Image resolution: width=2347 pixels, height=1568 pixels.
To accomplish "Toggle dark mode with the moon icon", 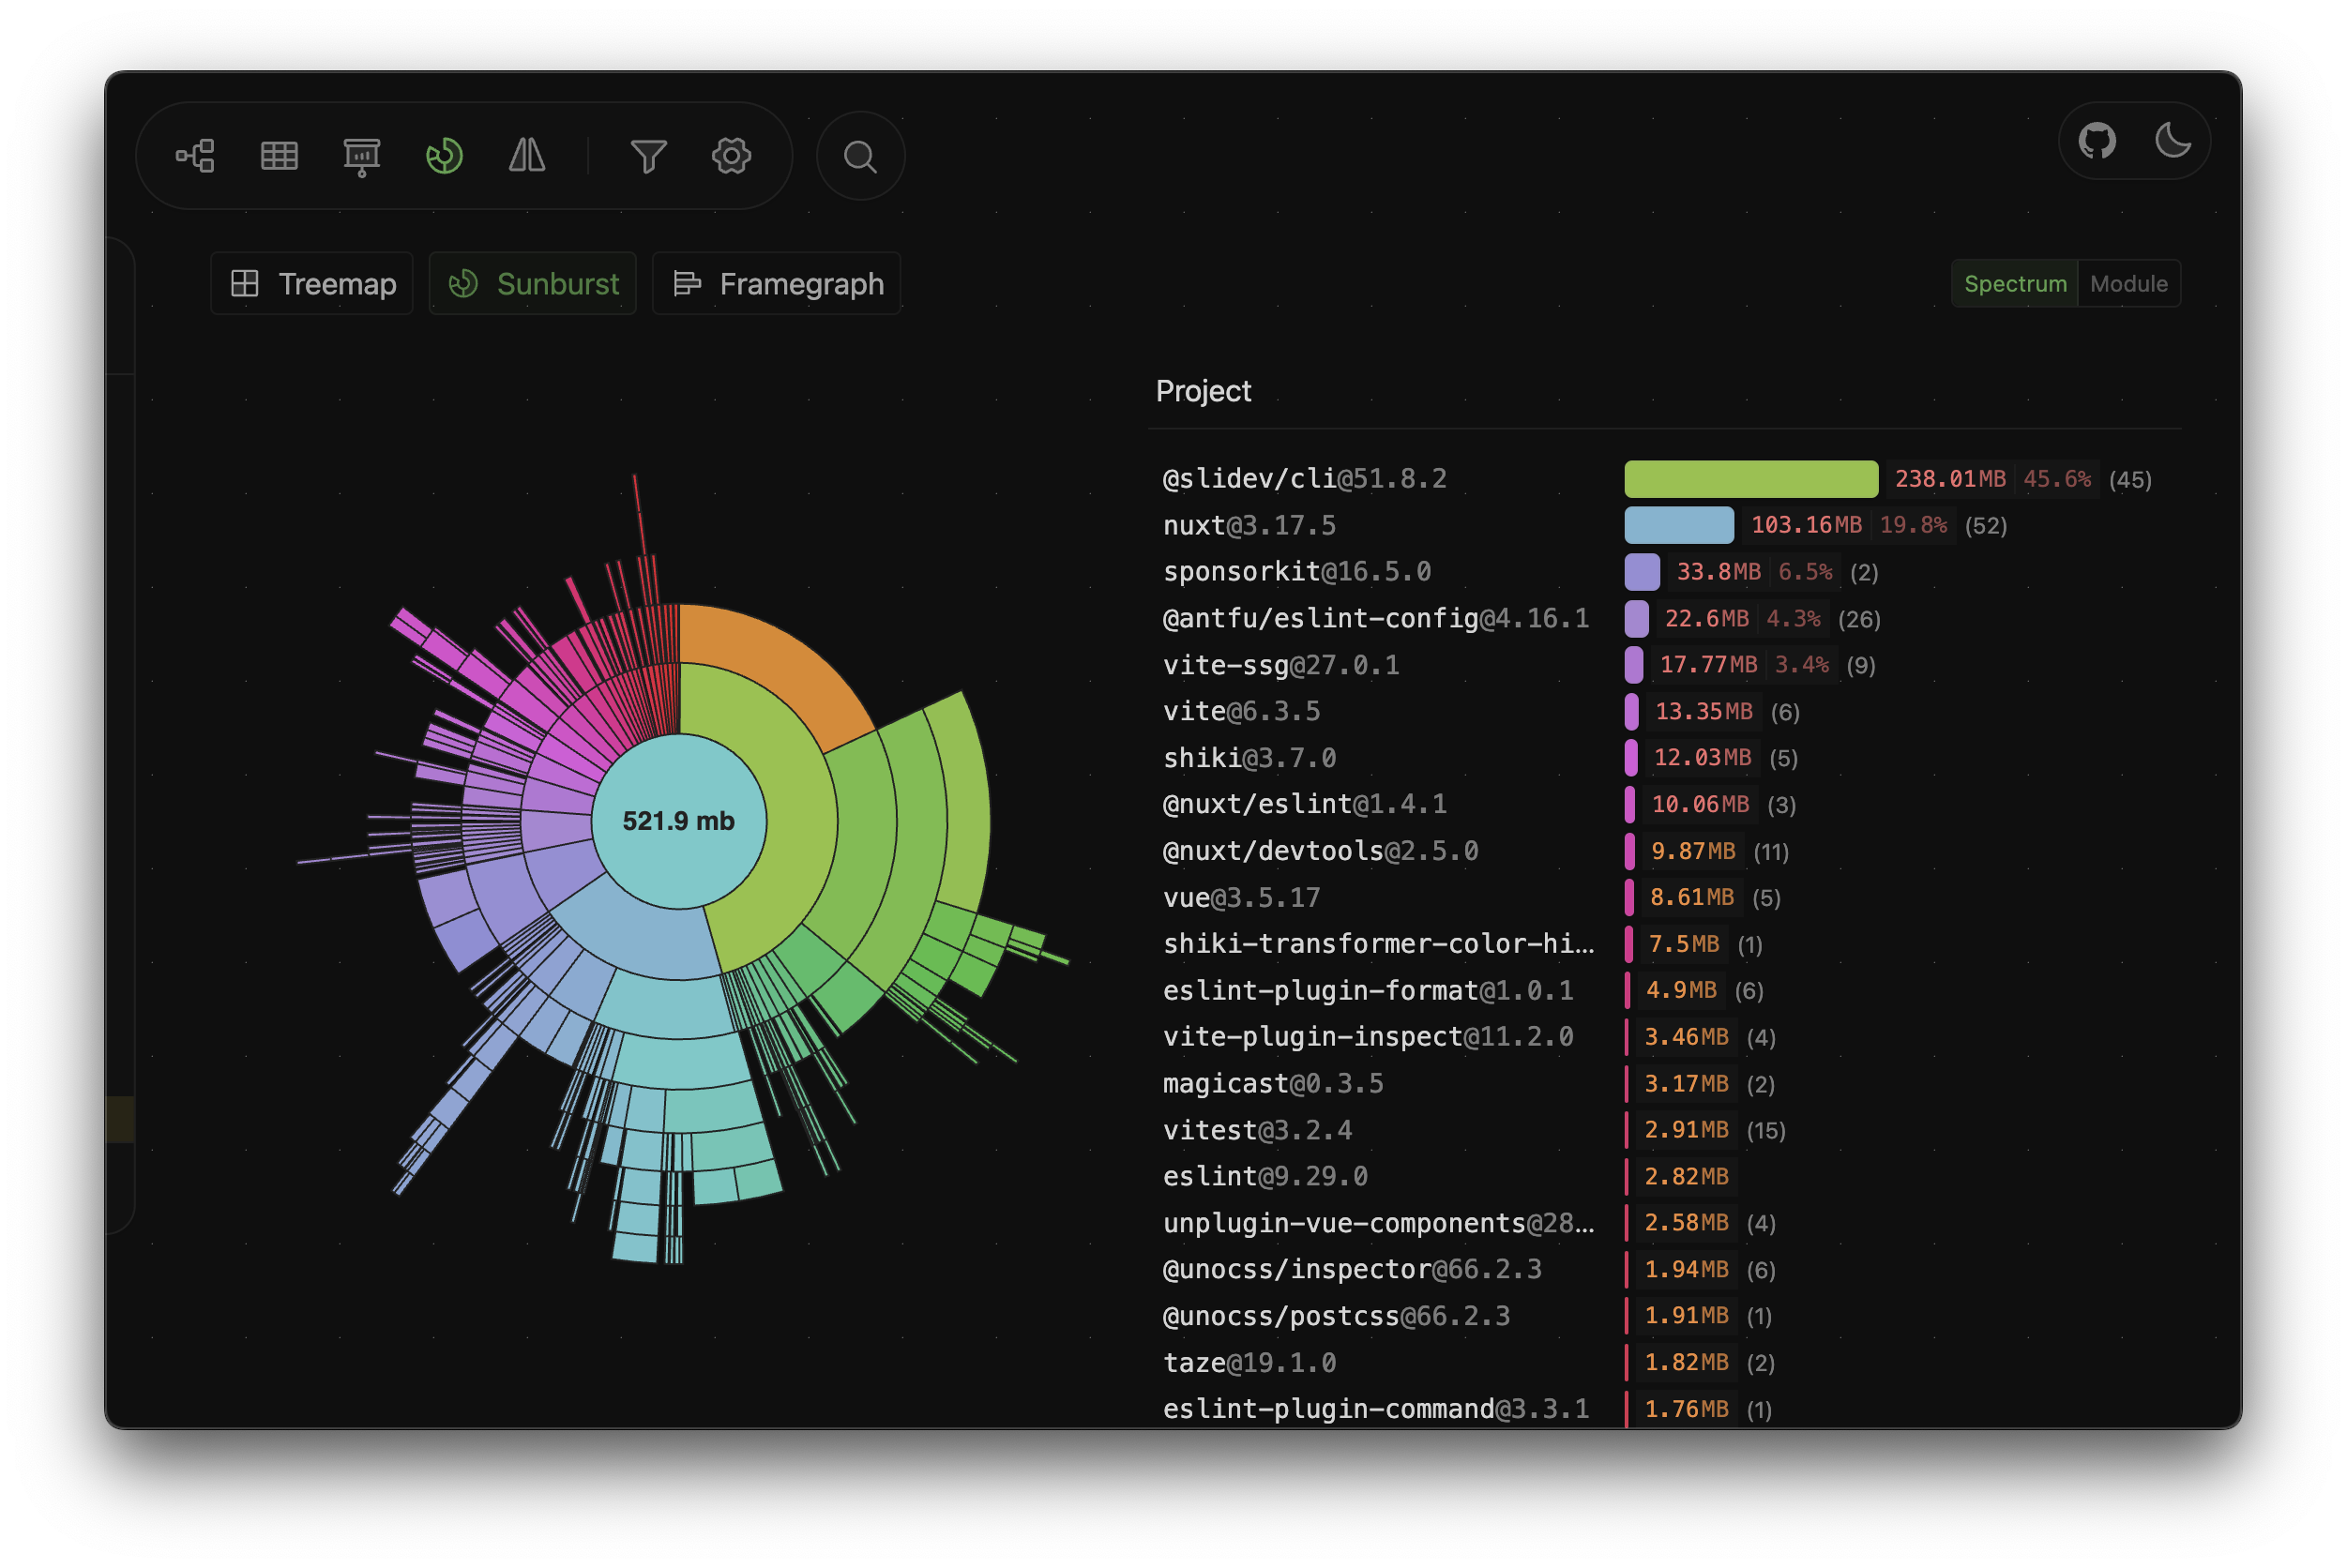I will pos(2173,141).
